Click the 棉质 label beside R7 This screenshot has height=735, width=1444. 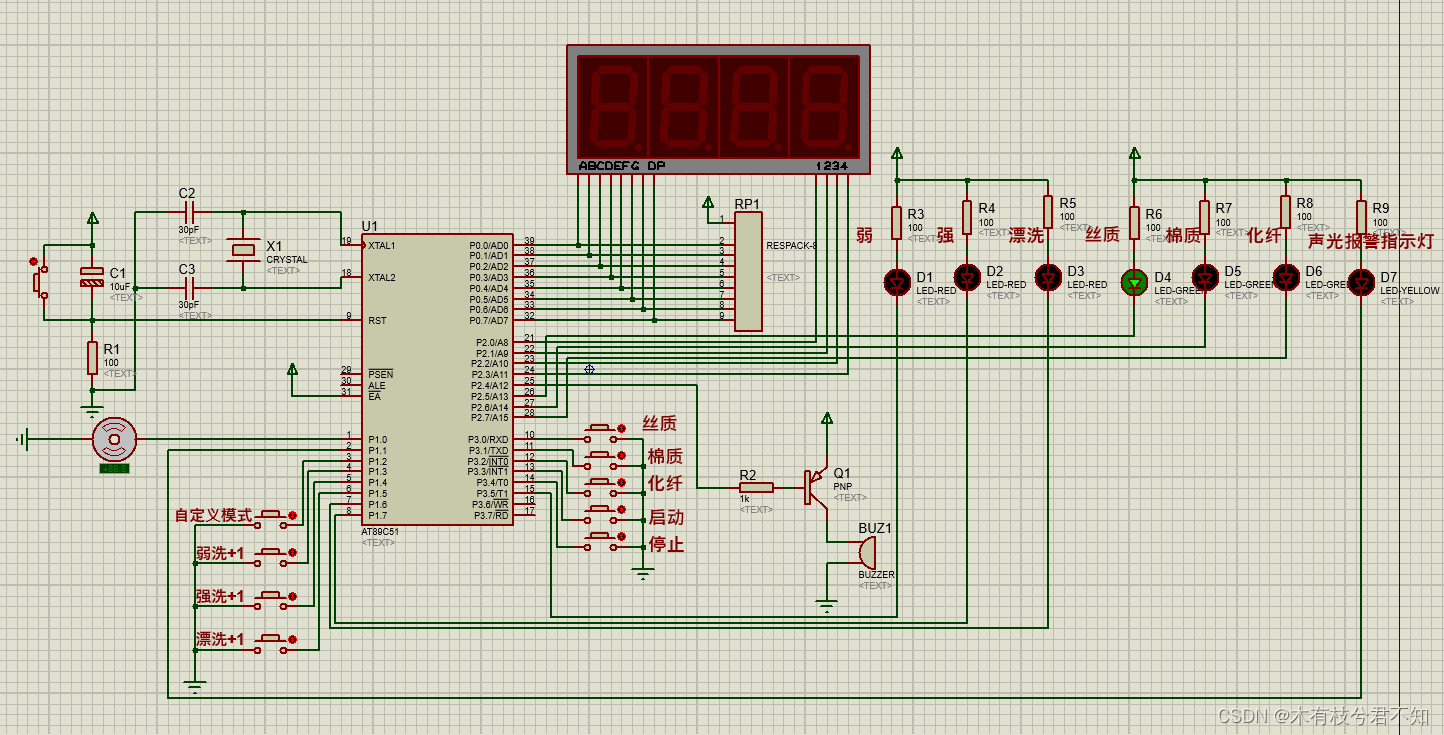click(1183, 236)
